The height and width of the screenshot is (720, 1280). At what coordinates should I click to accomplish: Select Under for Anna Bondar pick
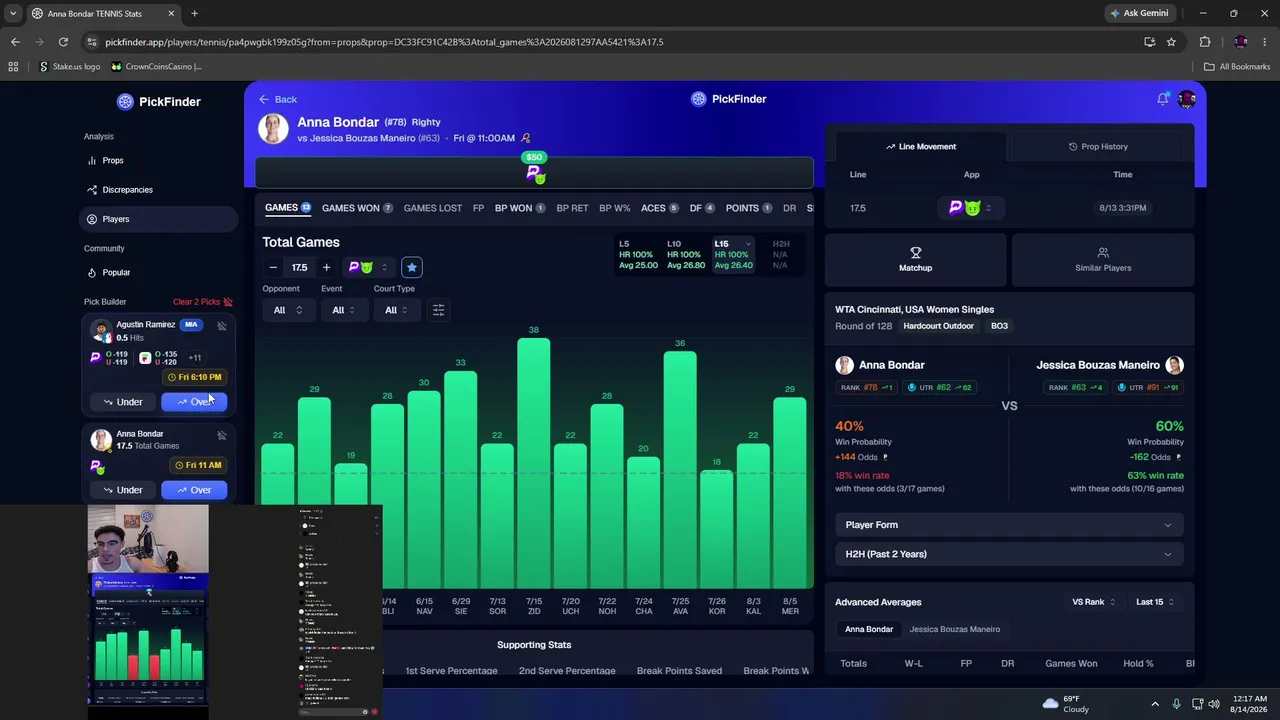click(x=123, y=490)
